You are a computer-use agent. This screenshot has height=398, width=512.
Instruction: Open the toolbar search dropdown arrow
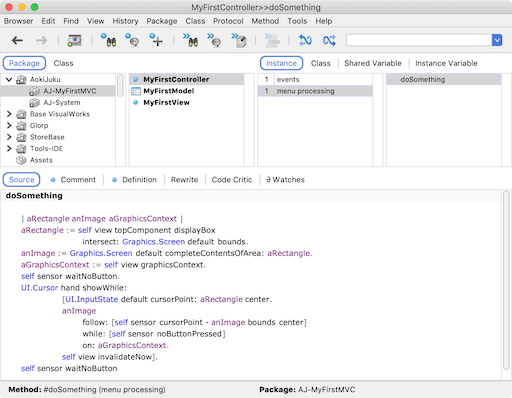pyautogui.click(x=497, y=40)
